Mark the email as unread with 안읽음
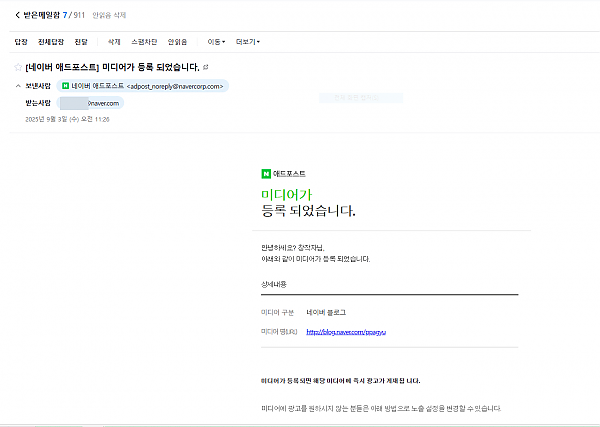 point(177,42)
